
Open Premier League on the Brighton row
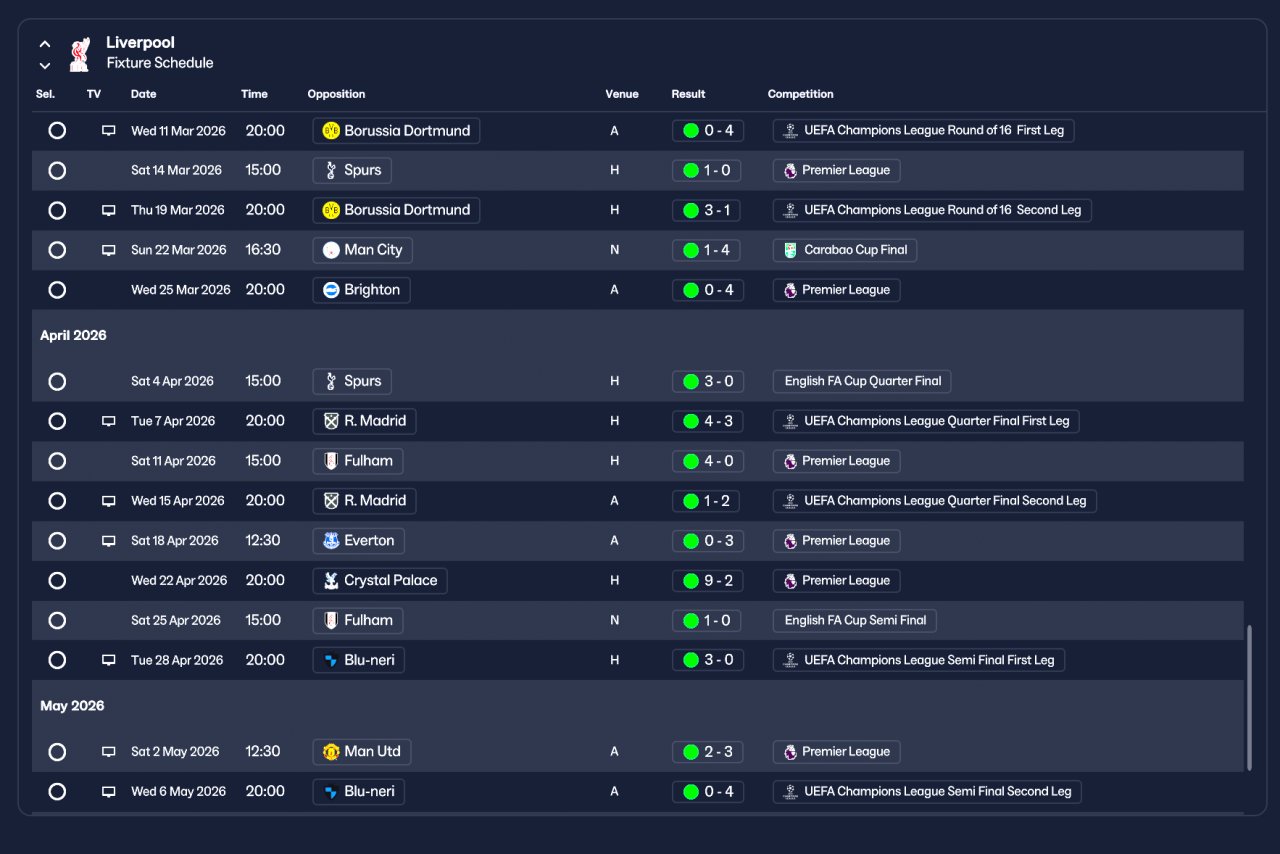(837, 291)
